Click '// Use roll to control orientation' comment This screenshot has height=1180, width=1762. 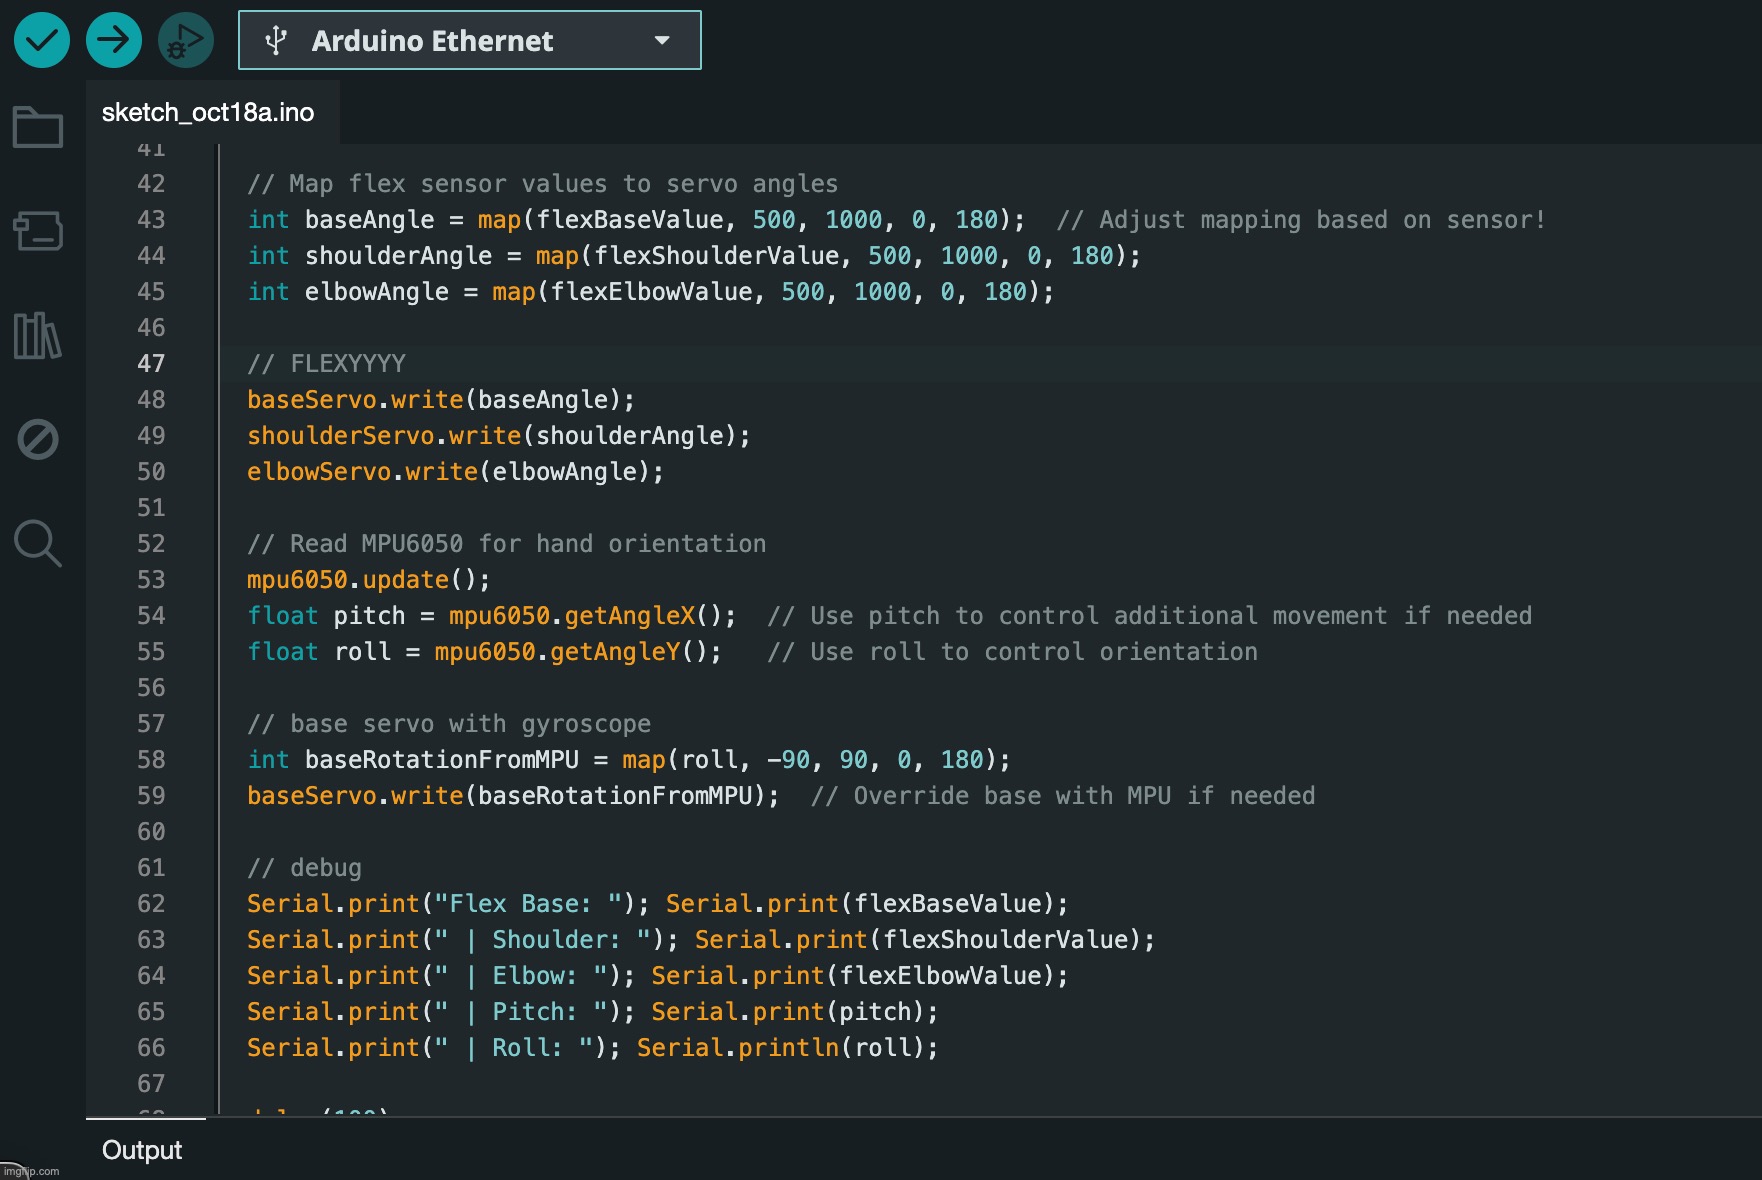[1013, 652]
